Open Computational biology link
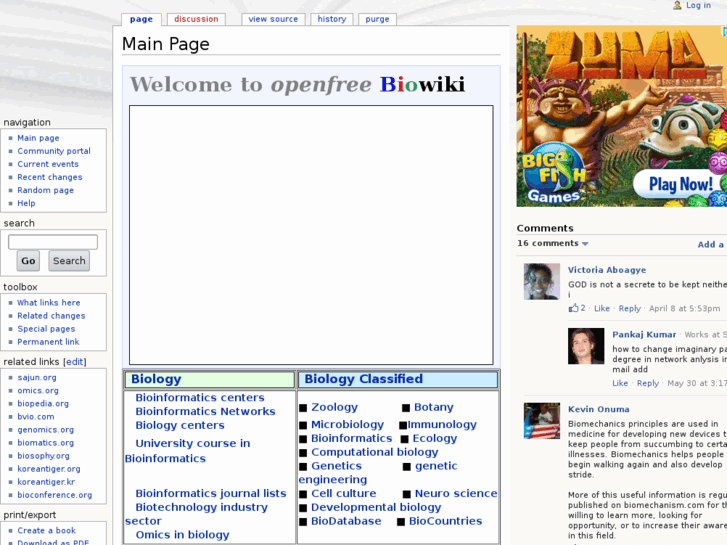 375,452
